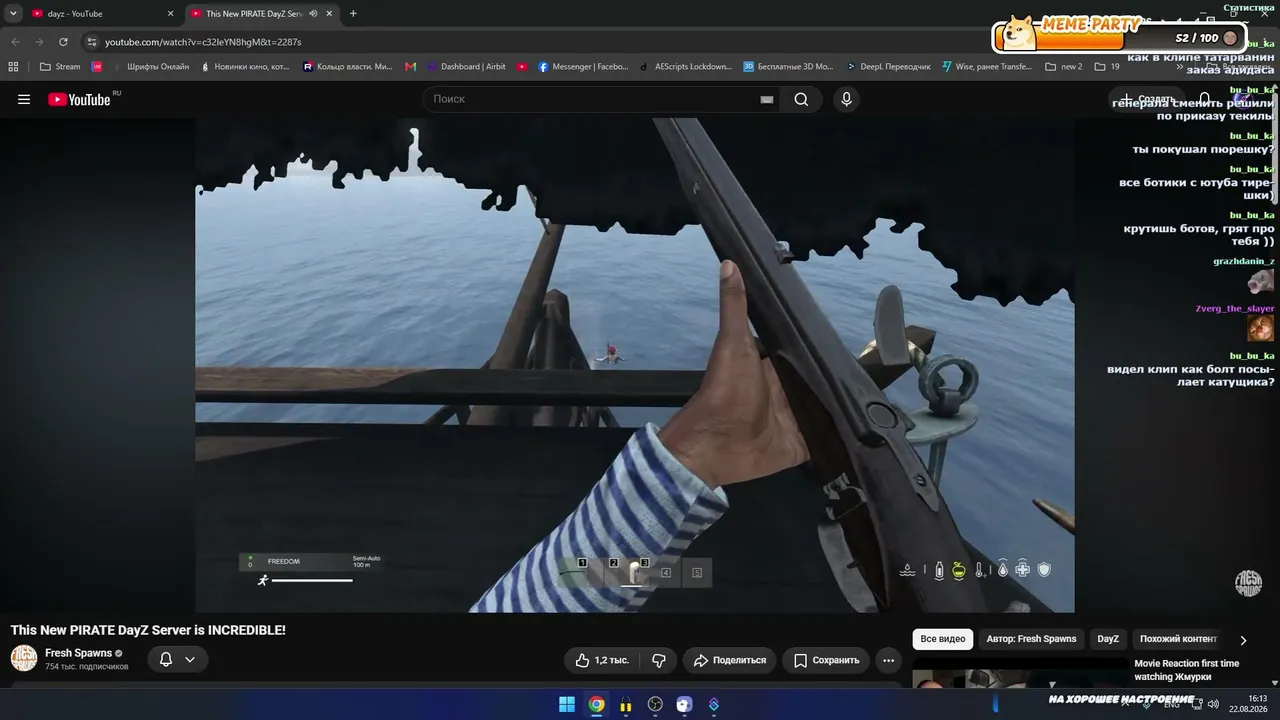Select the DayZ filter chip

tap(1108, 639)
